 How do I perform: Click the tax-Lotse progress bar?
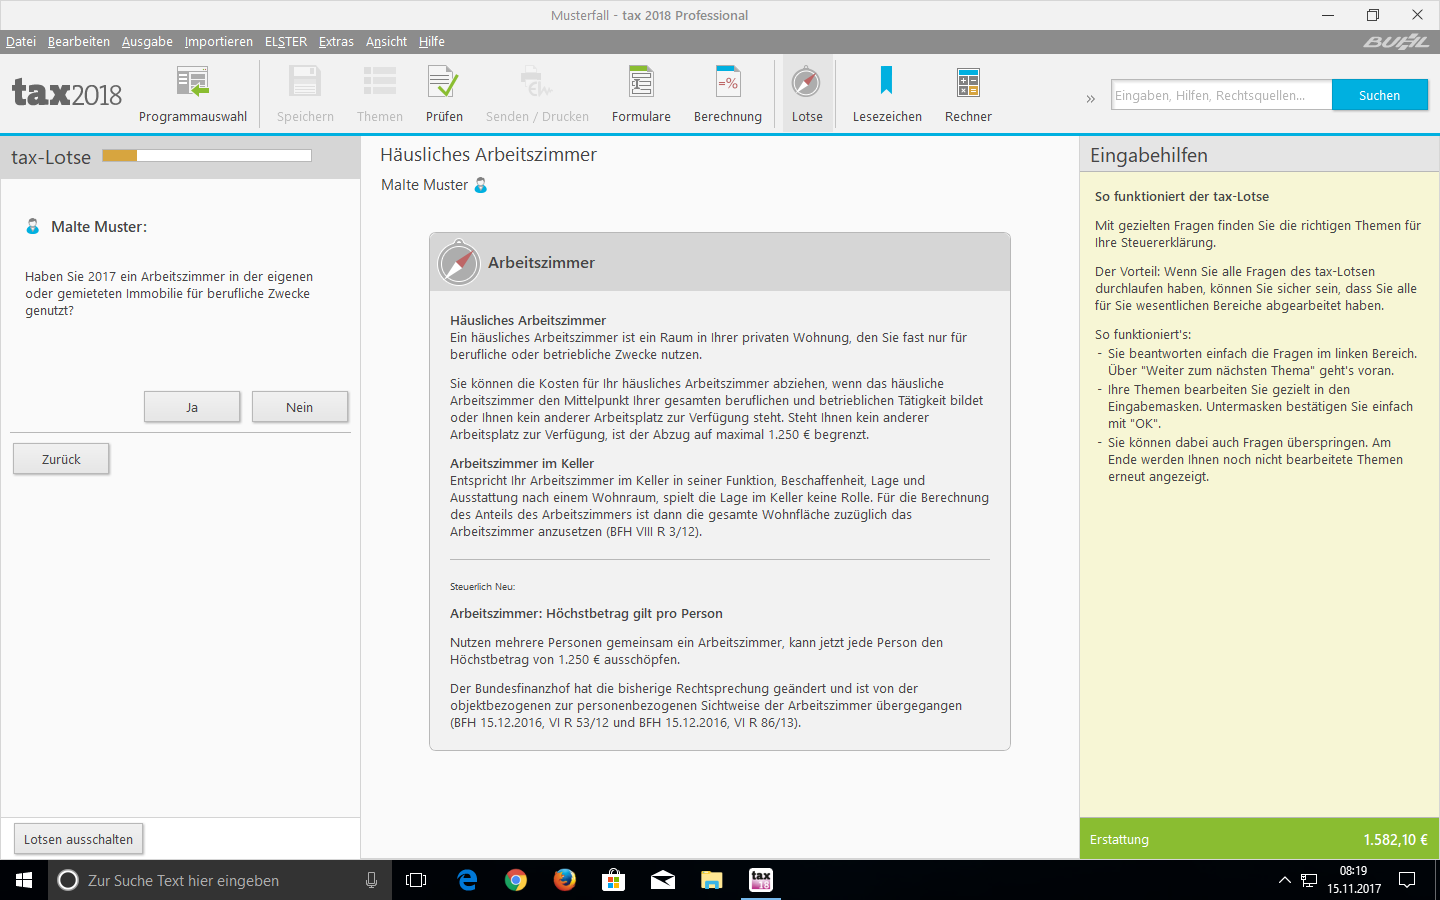pos(207,155)
